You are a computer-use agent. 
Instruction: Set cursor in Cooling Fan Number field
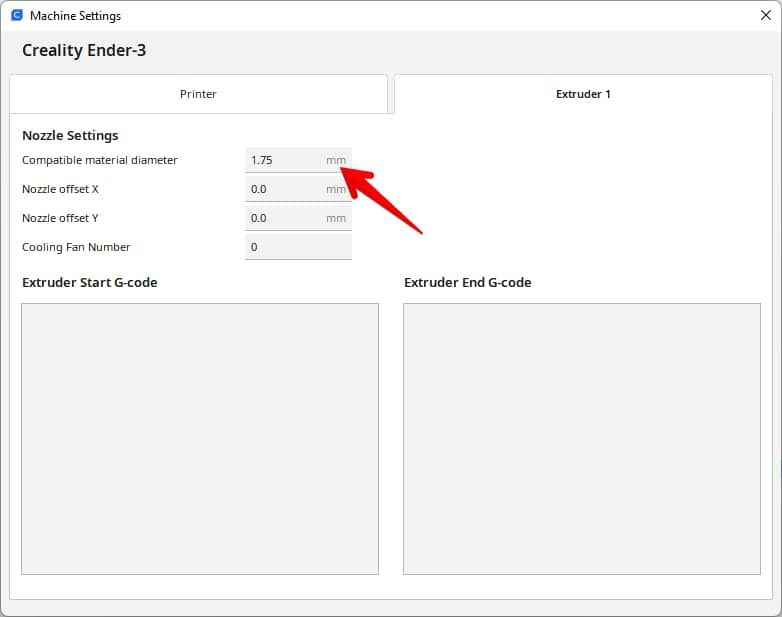297,247
